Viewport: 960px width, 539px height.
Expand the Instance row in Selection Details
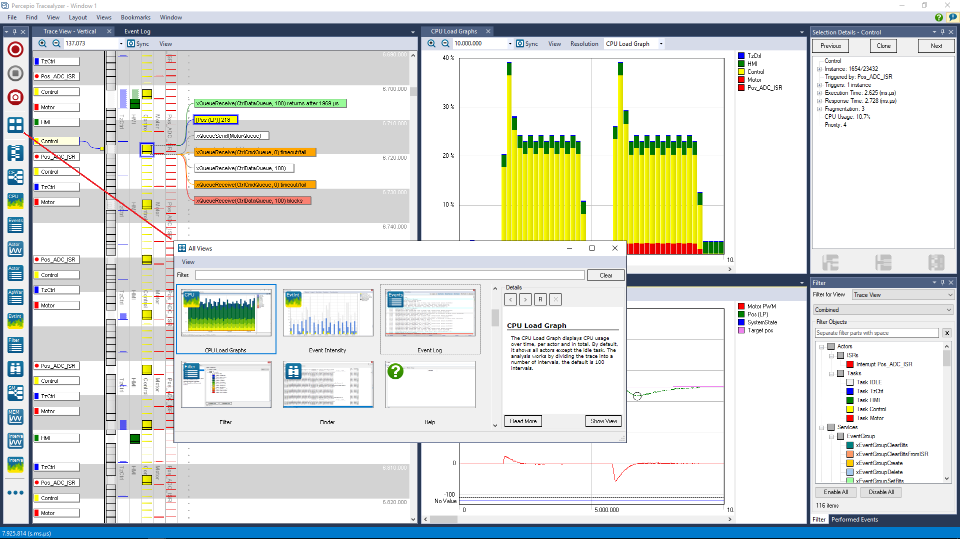[819, 69]
